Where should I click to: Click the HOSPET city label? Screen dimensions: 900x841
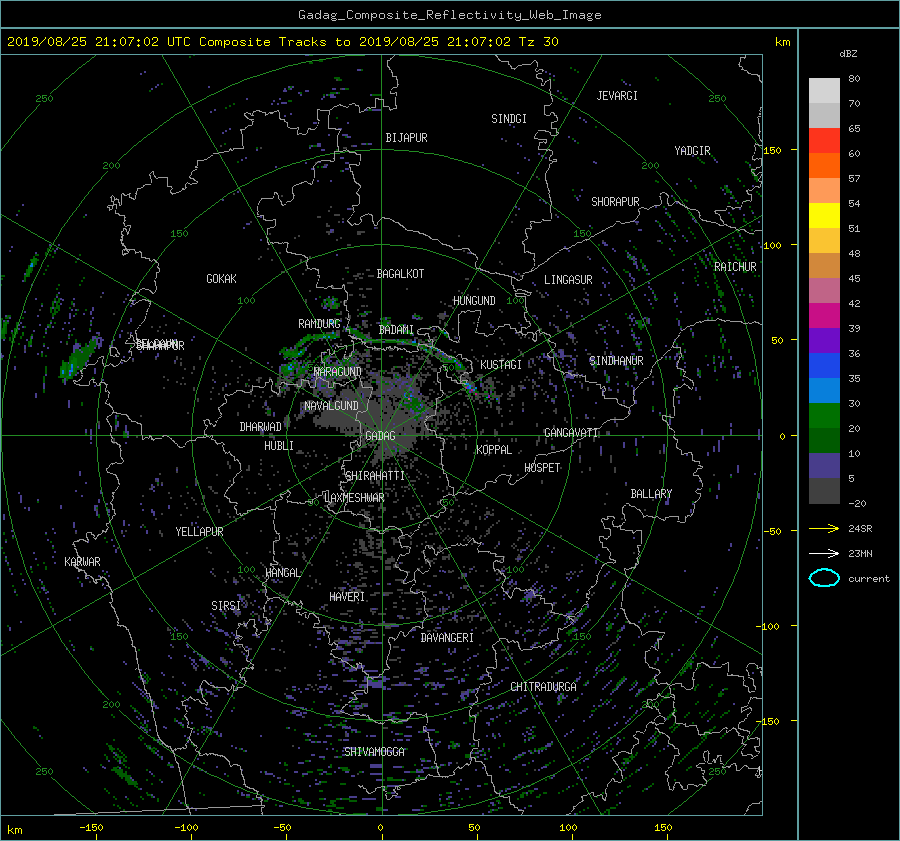(542, 468)
